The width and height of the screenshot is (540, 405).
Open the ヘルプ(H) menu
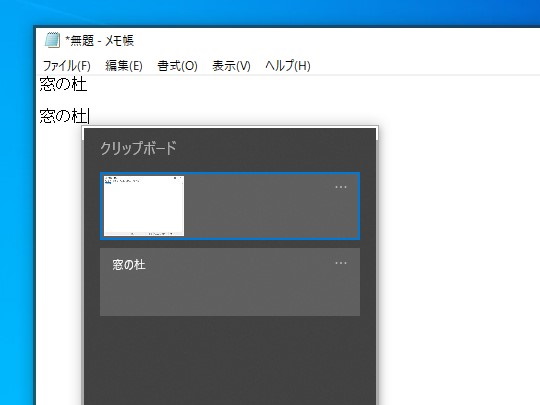[288, 65]
